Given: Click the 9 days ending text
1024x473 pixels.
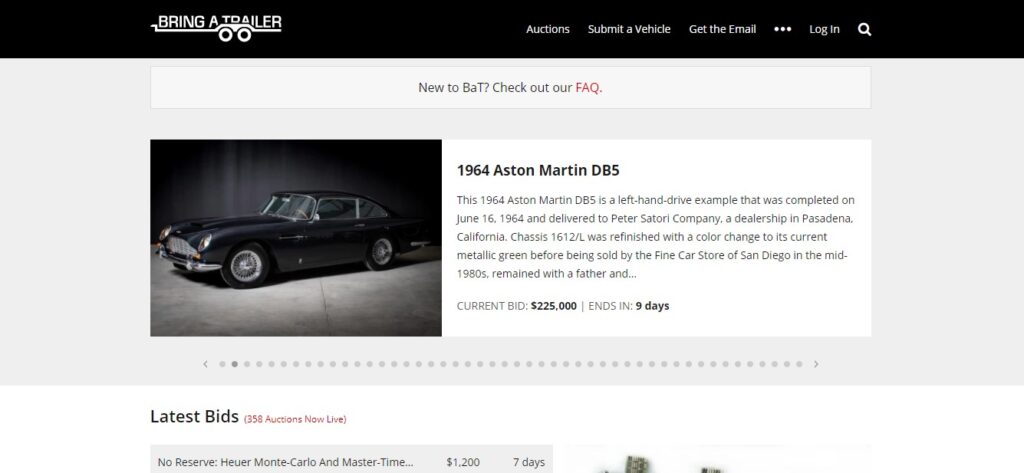Looking at the screenshot, I should pos(652,306).
